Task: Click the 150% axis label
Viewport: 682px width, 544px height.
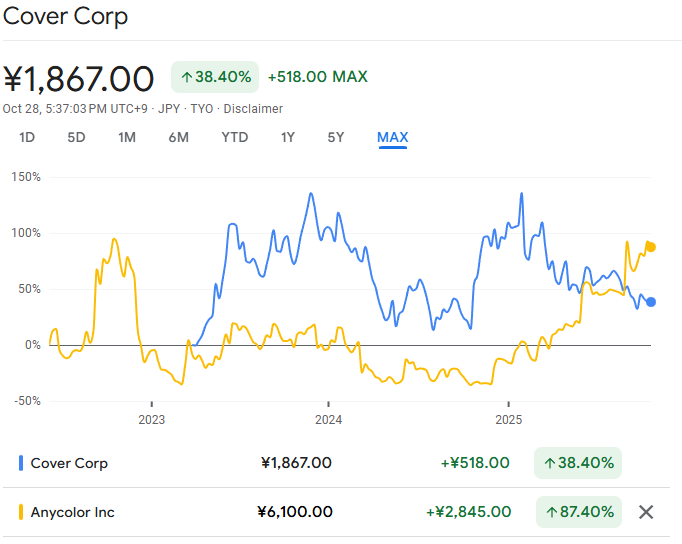Action: click(x=26, y=177)
